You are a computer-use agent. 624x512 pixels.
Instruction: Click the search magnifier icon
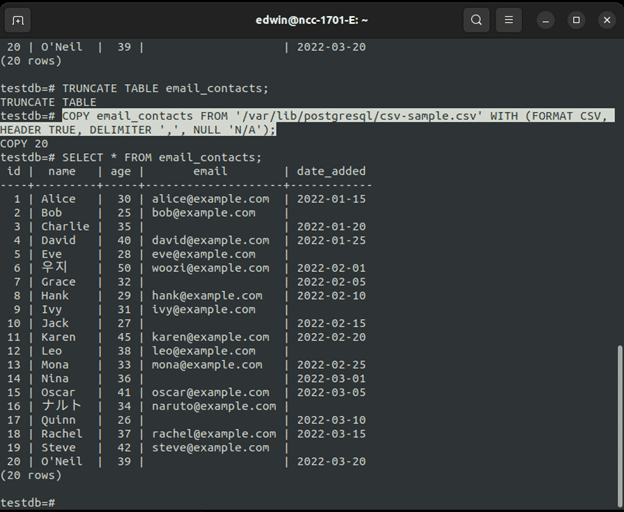pyautogui.click(x=477, y=20)
